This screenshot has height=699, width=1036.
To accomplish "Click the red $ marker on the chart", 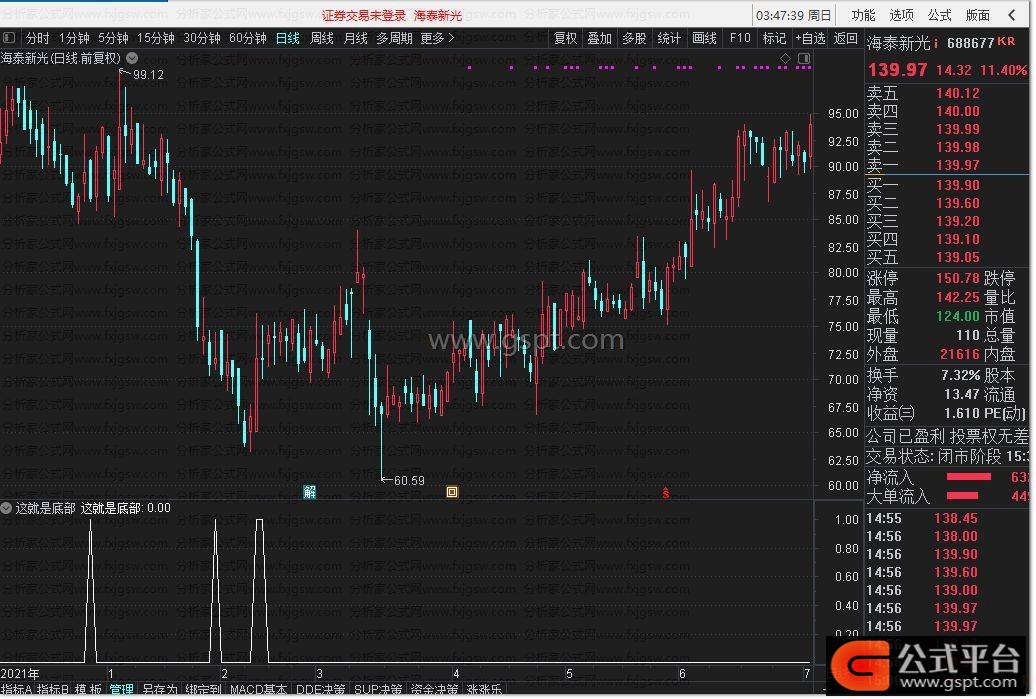I will pos(666,493).
